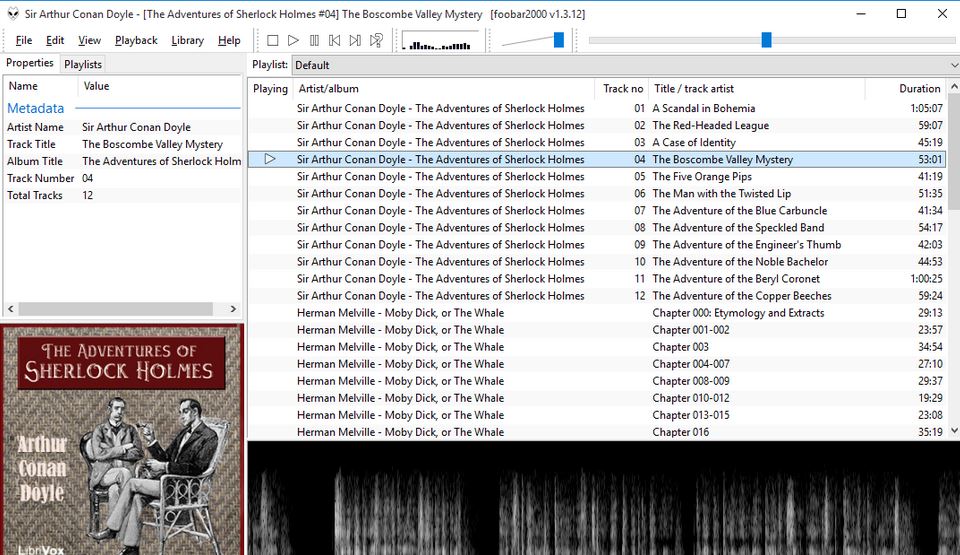This screenshot has width=960, height=555.
Task: Select Moby Dick Chapter 001-002
Action: [x=597, y=330]
